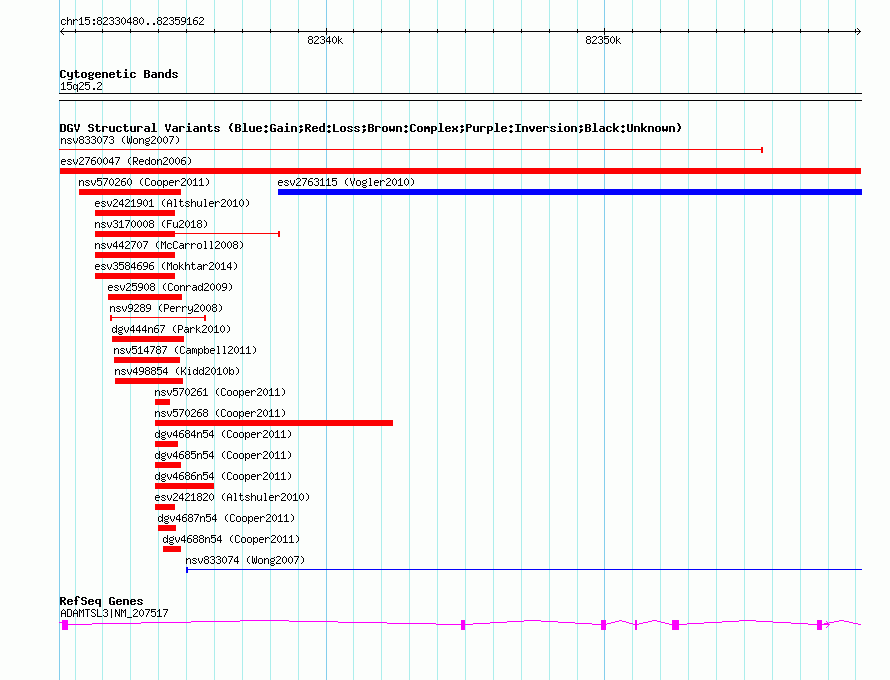
Task: Select the nsv3170008 (Fu2018) variant label
Action: 151,224
